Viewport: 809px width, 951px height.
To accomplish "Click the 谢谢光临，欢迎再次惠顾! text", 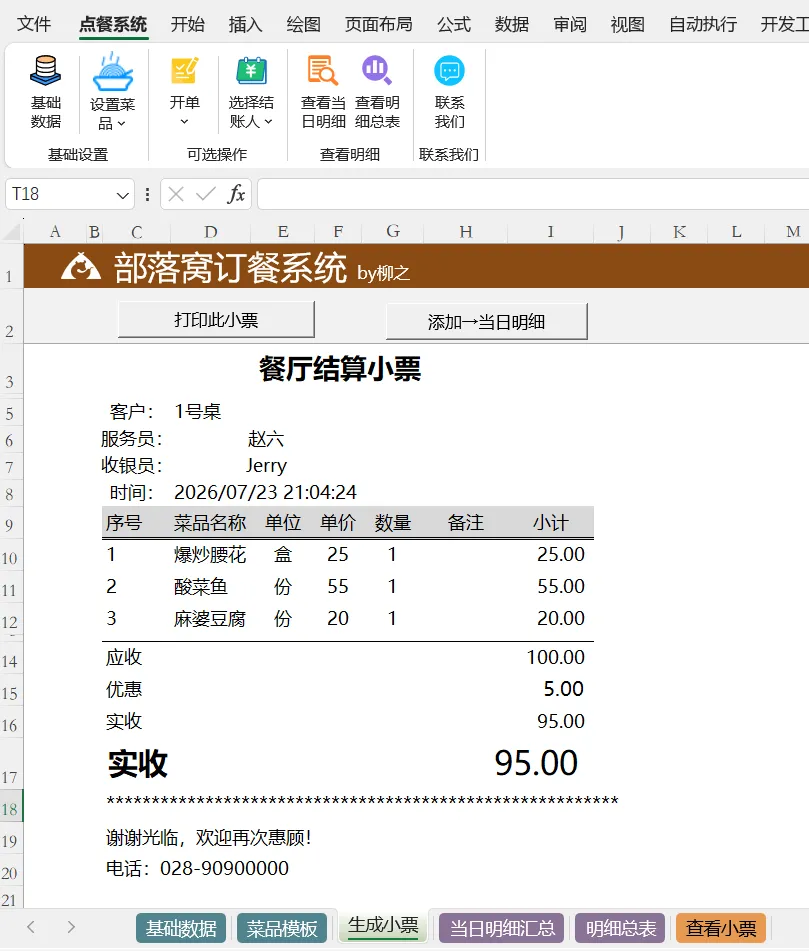I will coord(209,838).
